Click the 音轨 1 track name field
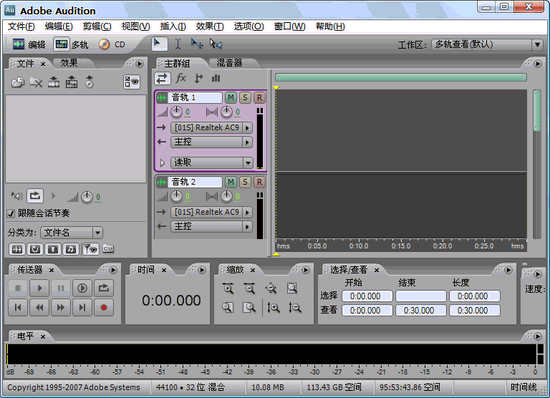 point(195,97)
